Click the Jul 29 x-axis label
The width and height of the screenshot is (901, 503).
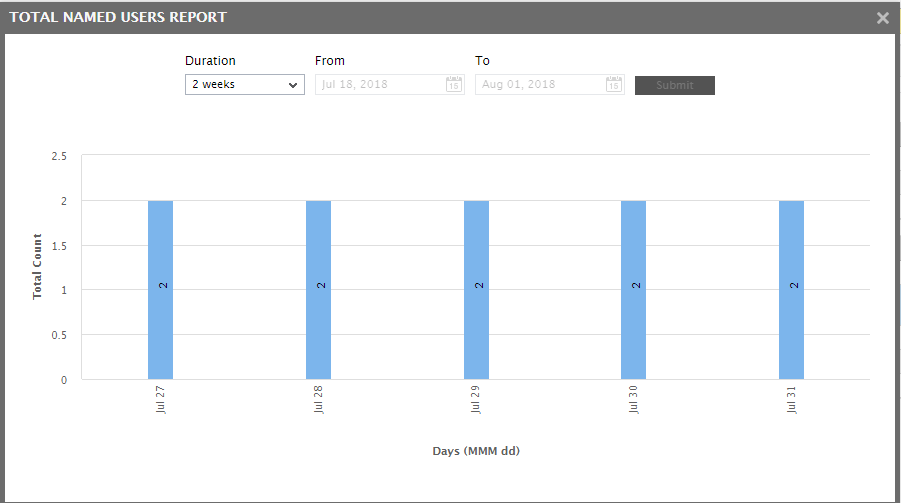[476, 400]
